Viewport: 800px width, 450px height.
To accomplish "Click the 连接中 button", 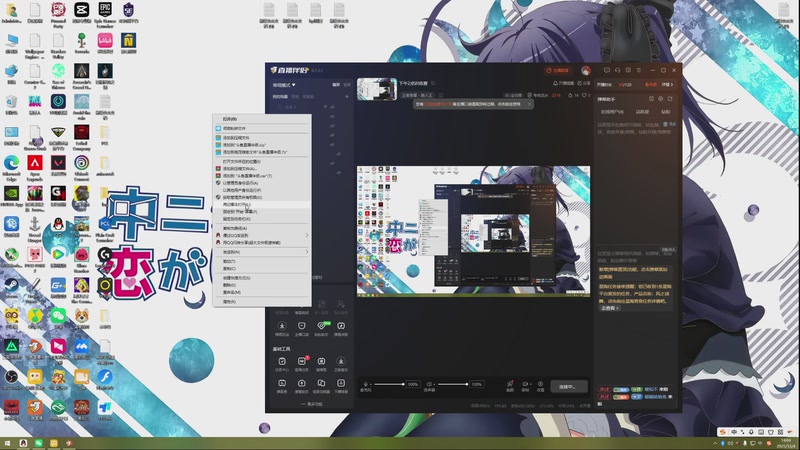I will [567, 387].
